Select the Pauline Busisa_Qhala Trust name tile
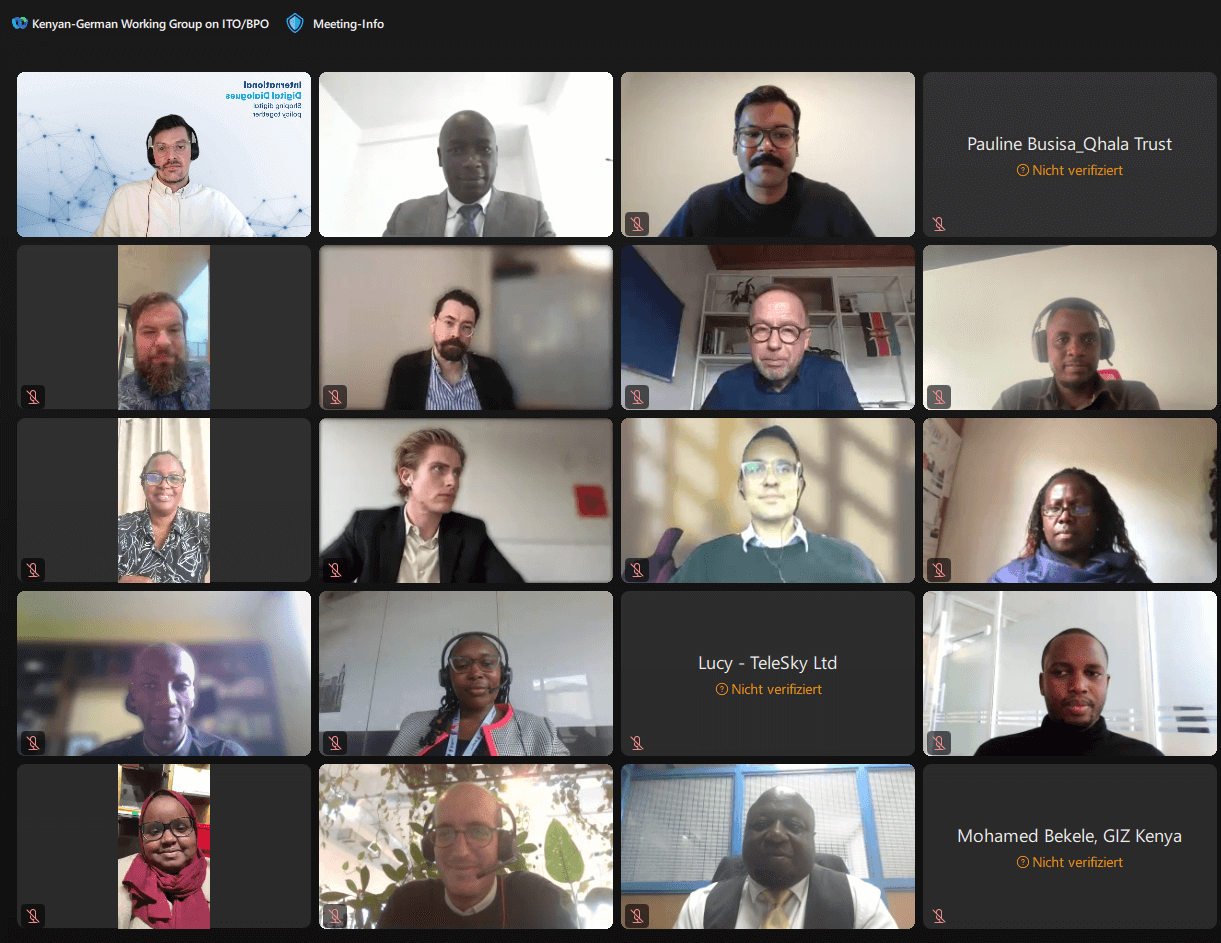The image size is (1221, 943). pyautogui.click(x=1069, y=154)
